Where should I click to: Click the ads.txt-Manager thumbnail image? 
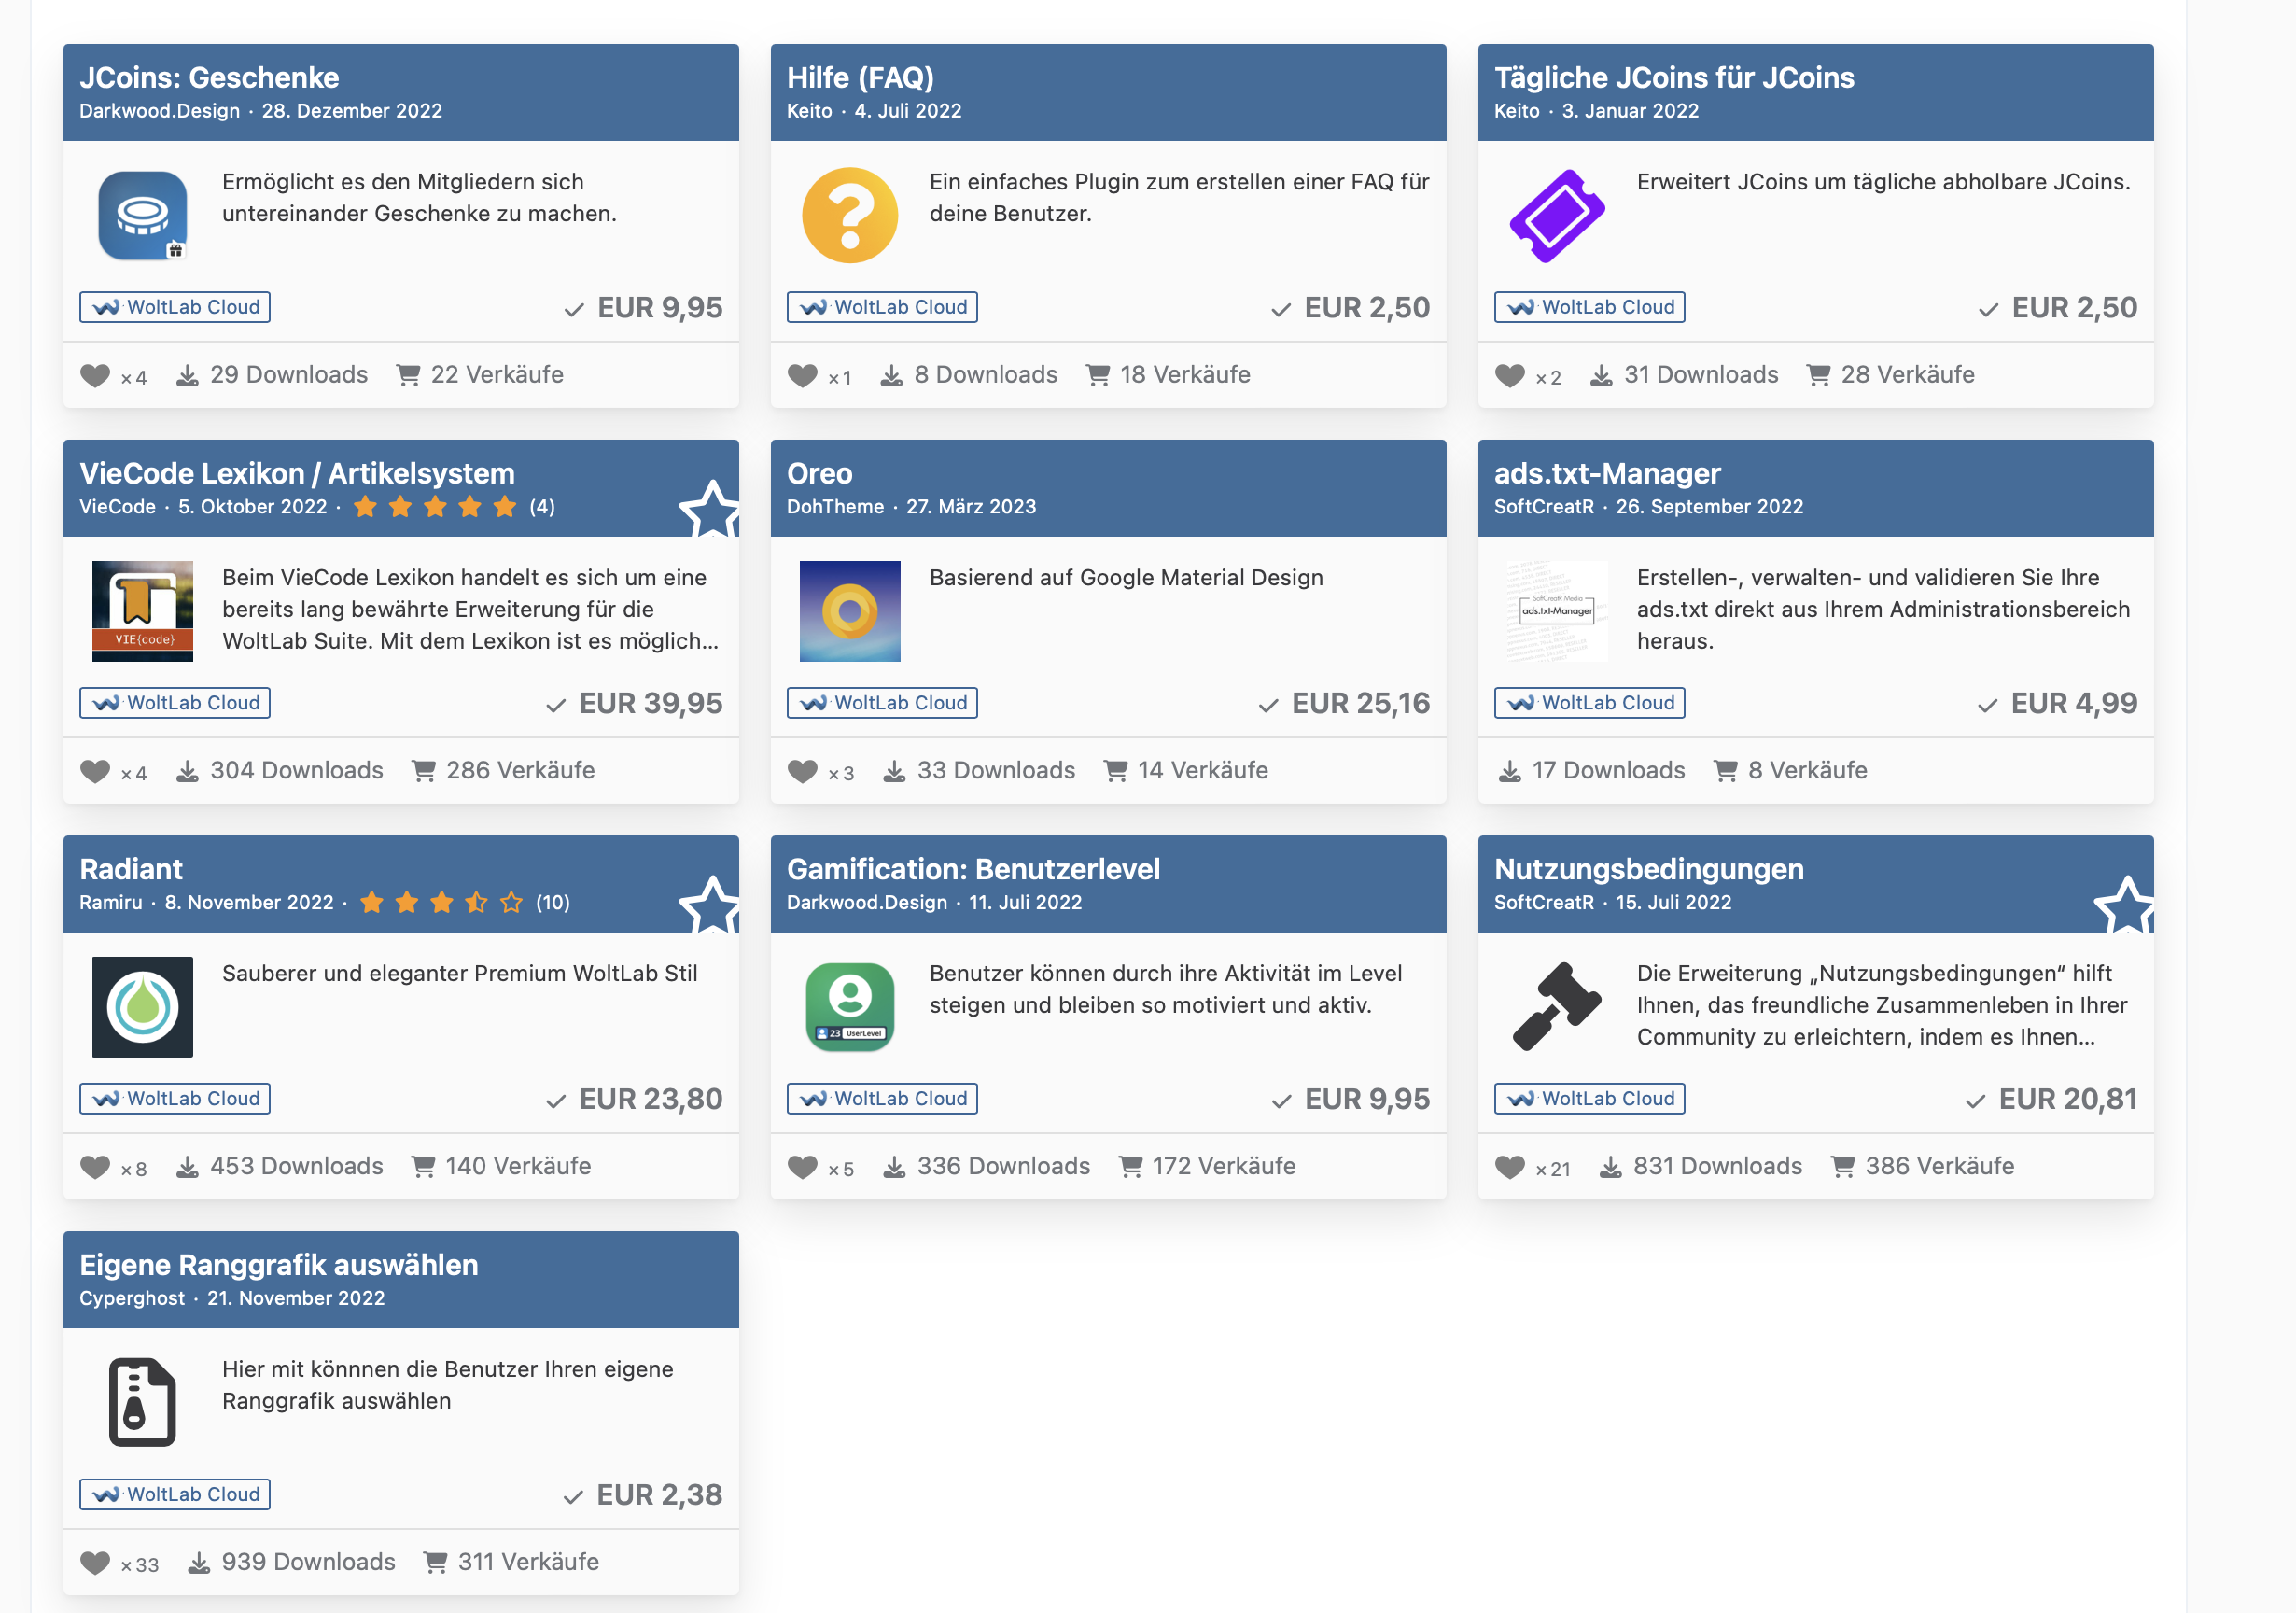pos(1557,611)
